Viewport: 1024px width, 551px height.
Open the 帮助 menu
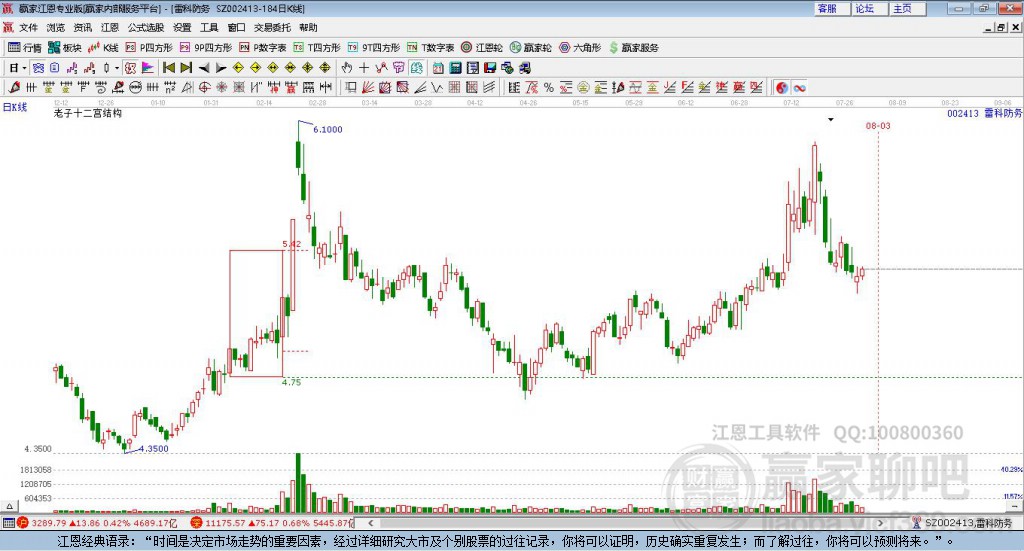[308, 27]
